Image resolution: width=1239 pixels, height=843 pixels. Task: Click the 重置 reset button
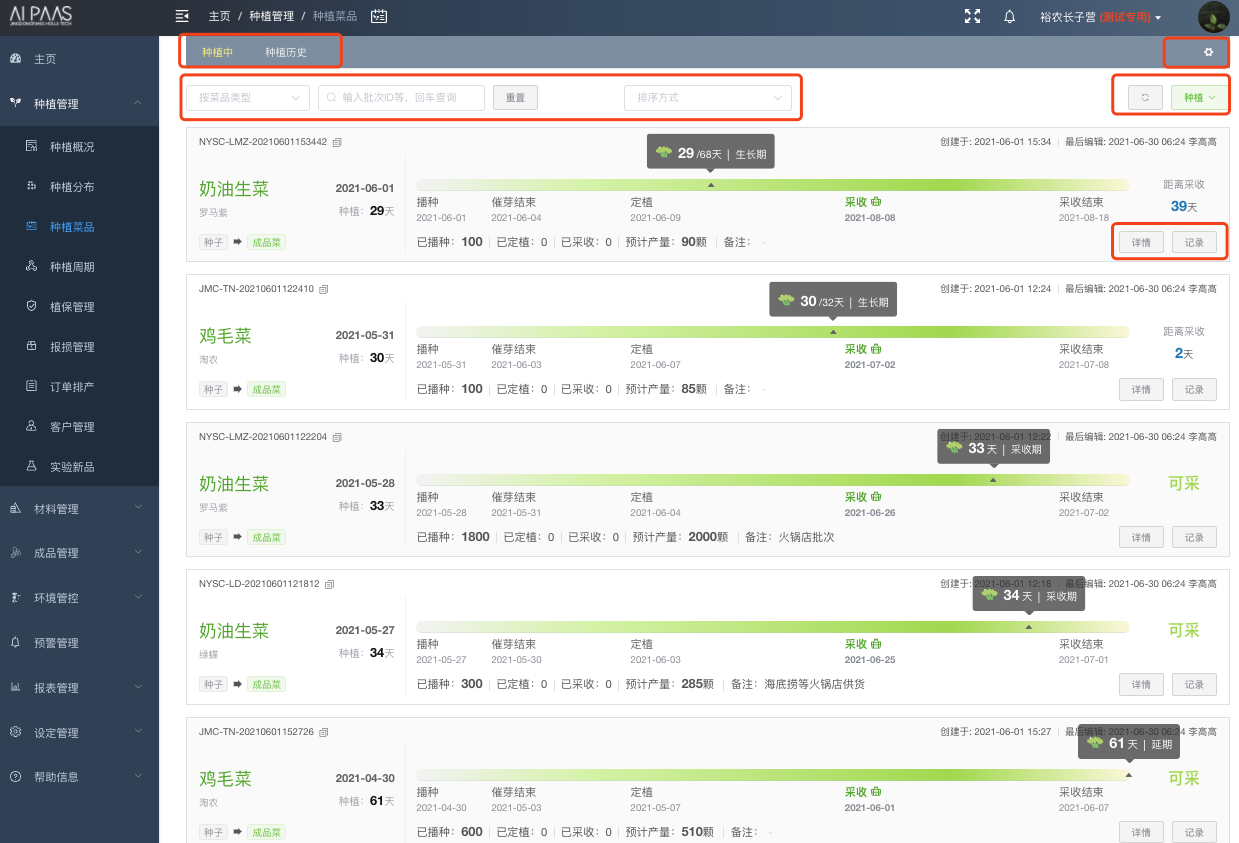515,97
